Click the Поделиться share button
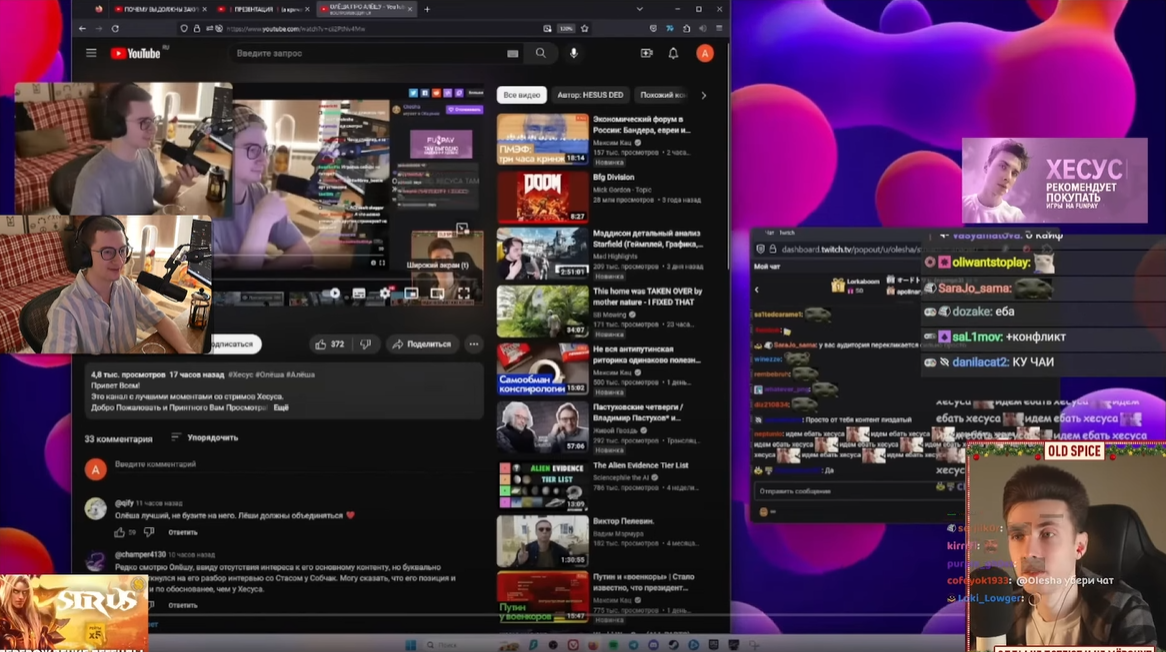This screenshot has height=652, width=1166. (x=421, y=344)
